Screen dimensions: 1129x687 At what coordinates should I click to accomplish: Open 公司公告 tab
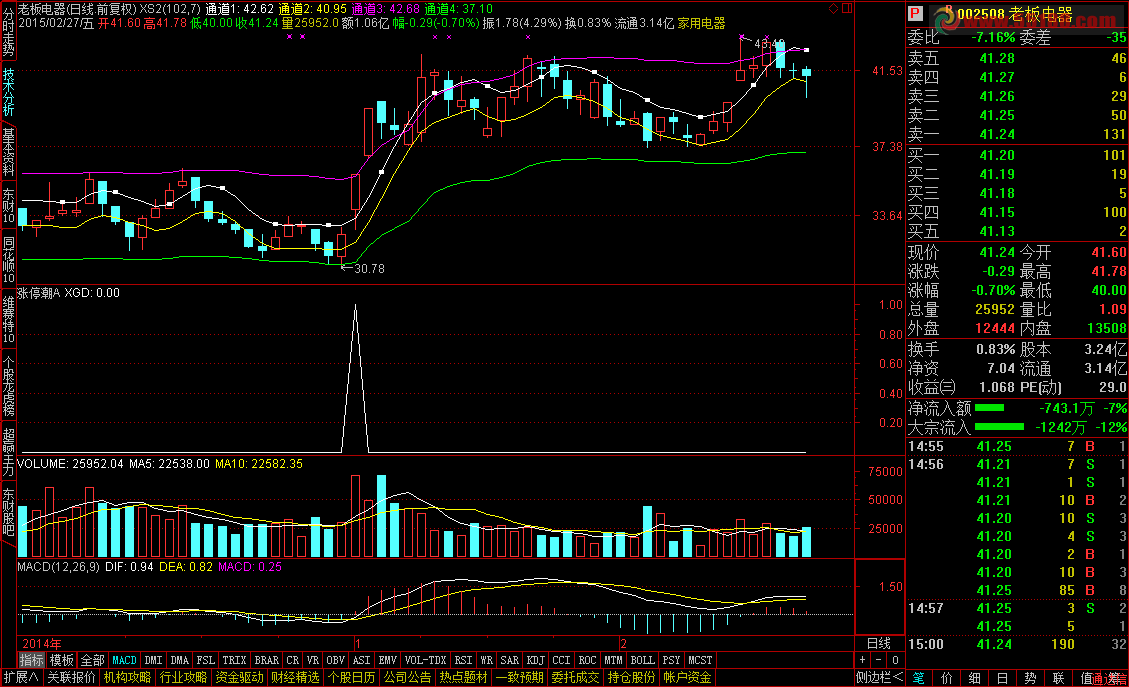click(x=408, y=678)
